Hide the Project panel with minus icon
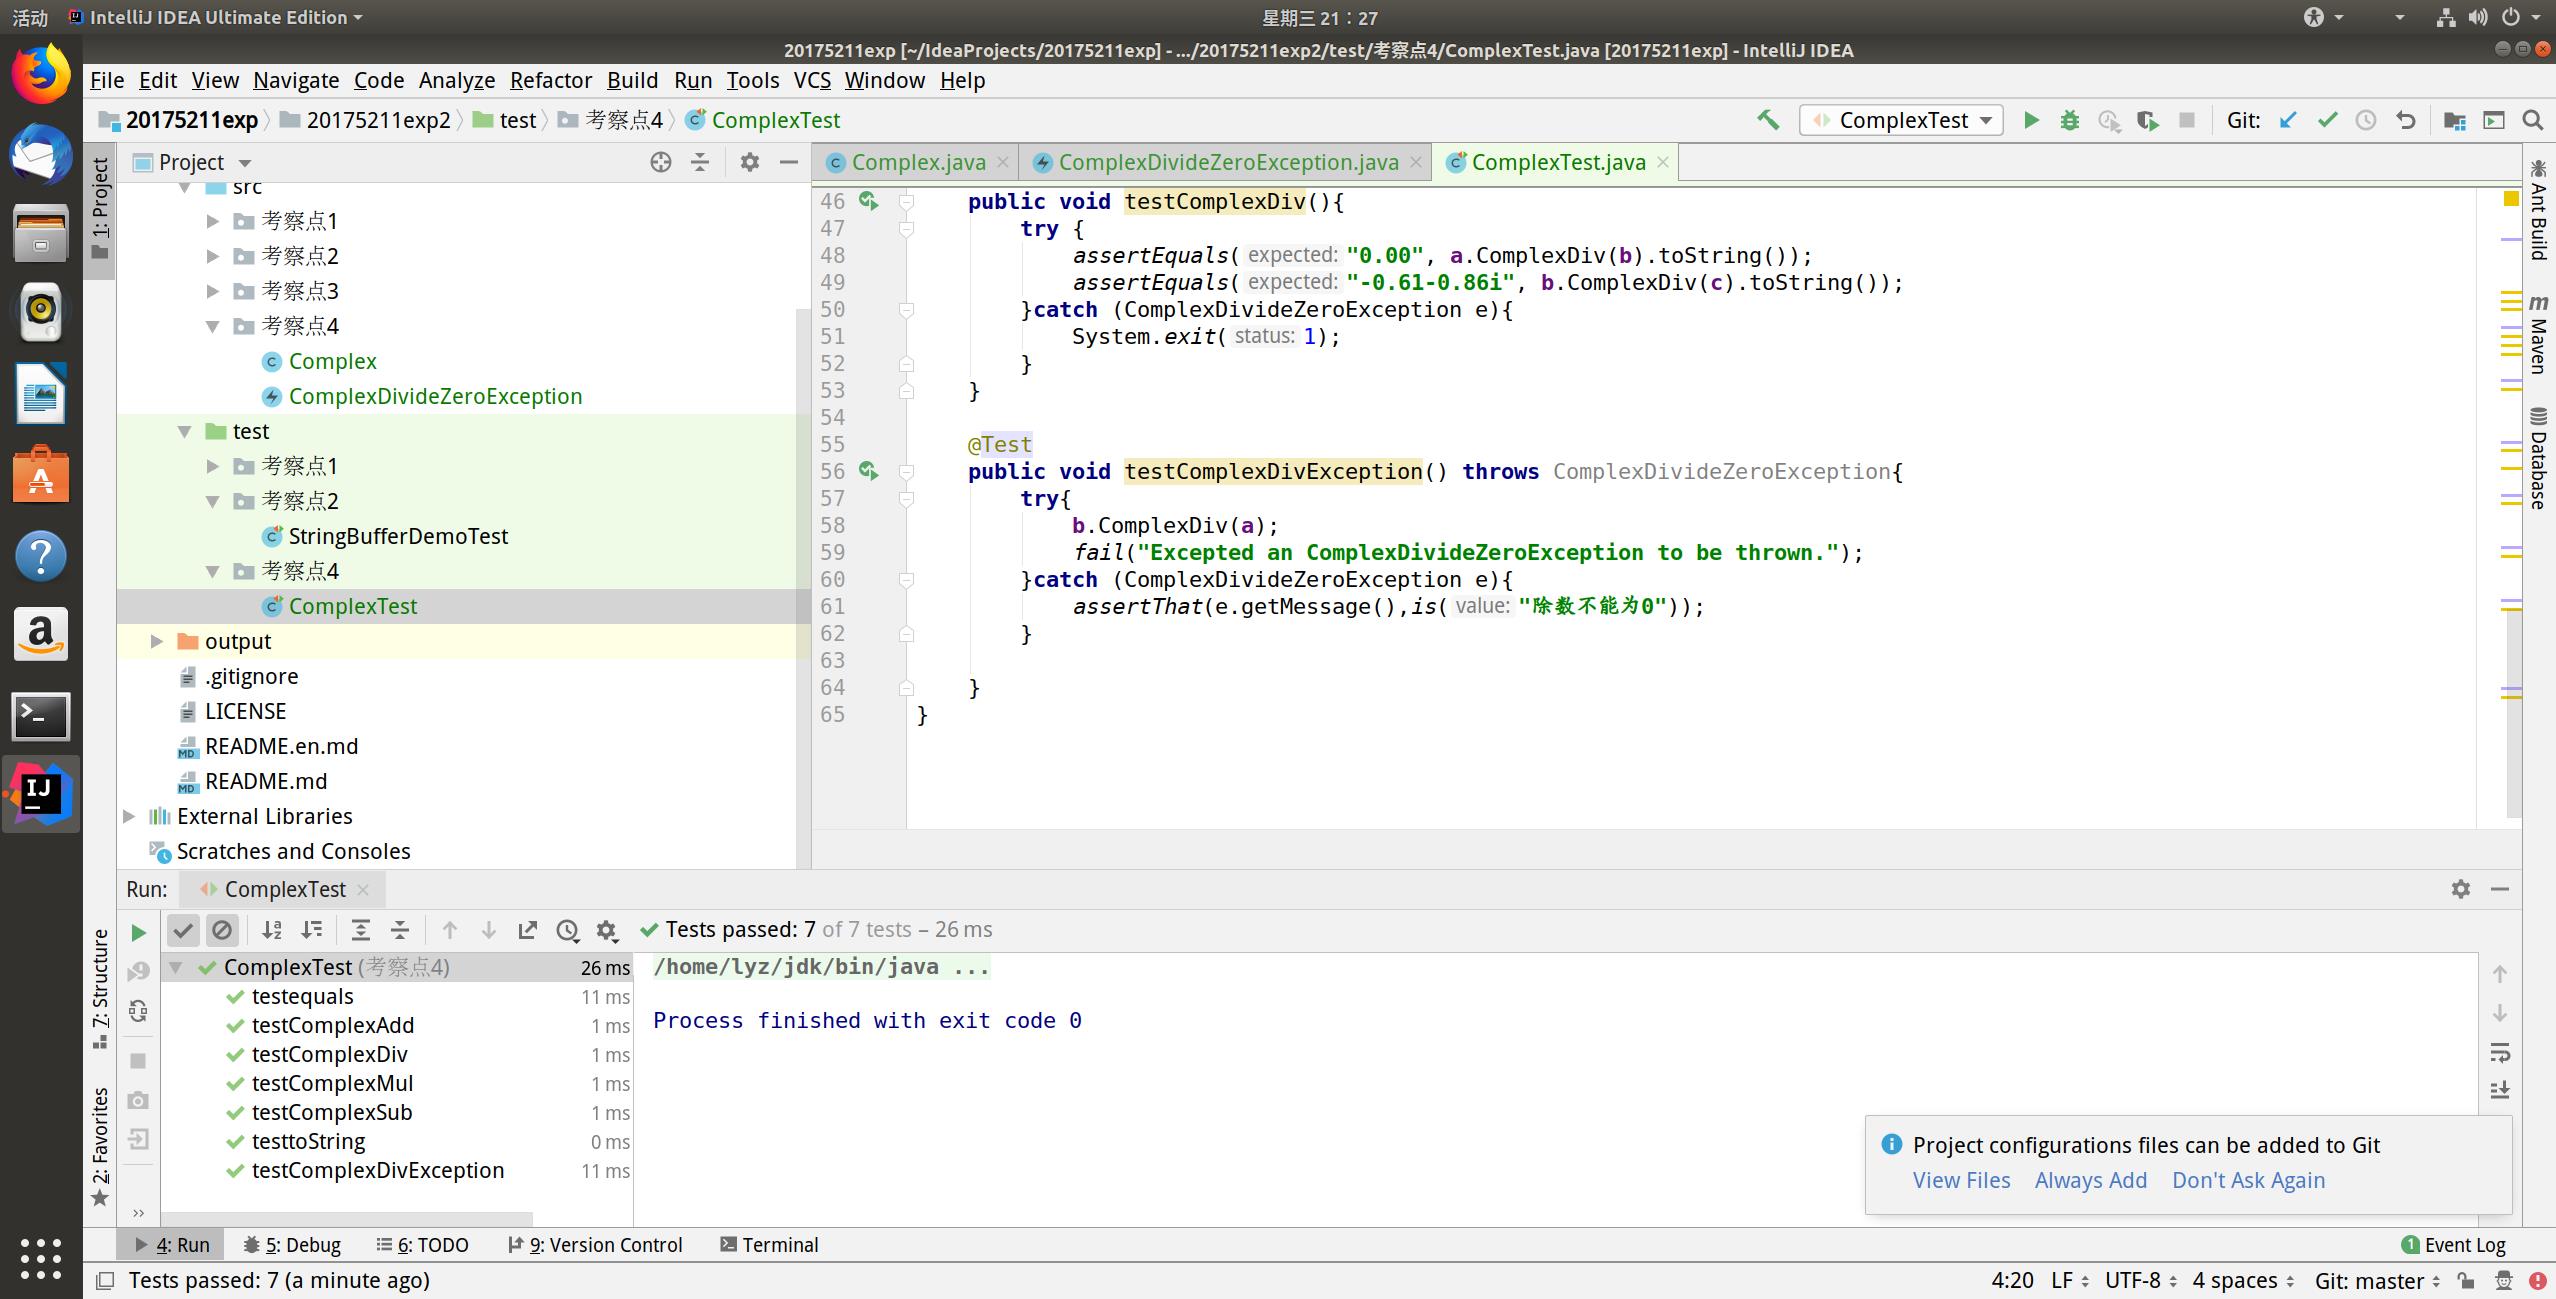The image size is (2556, 1299). tap(789, 162)
